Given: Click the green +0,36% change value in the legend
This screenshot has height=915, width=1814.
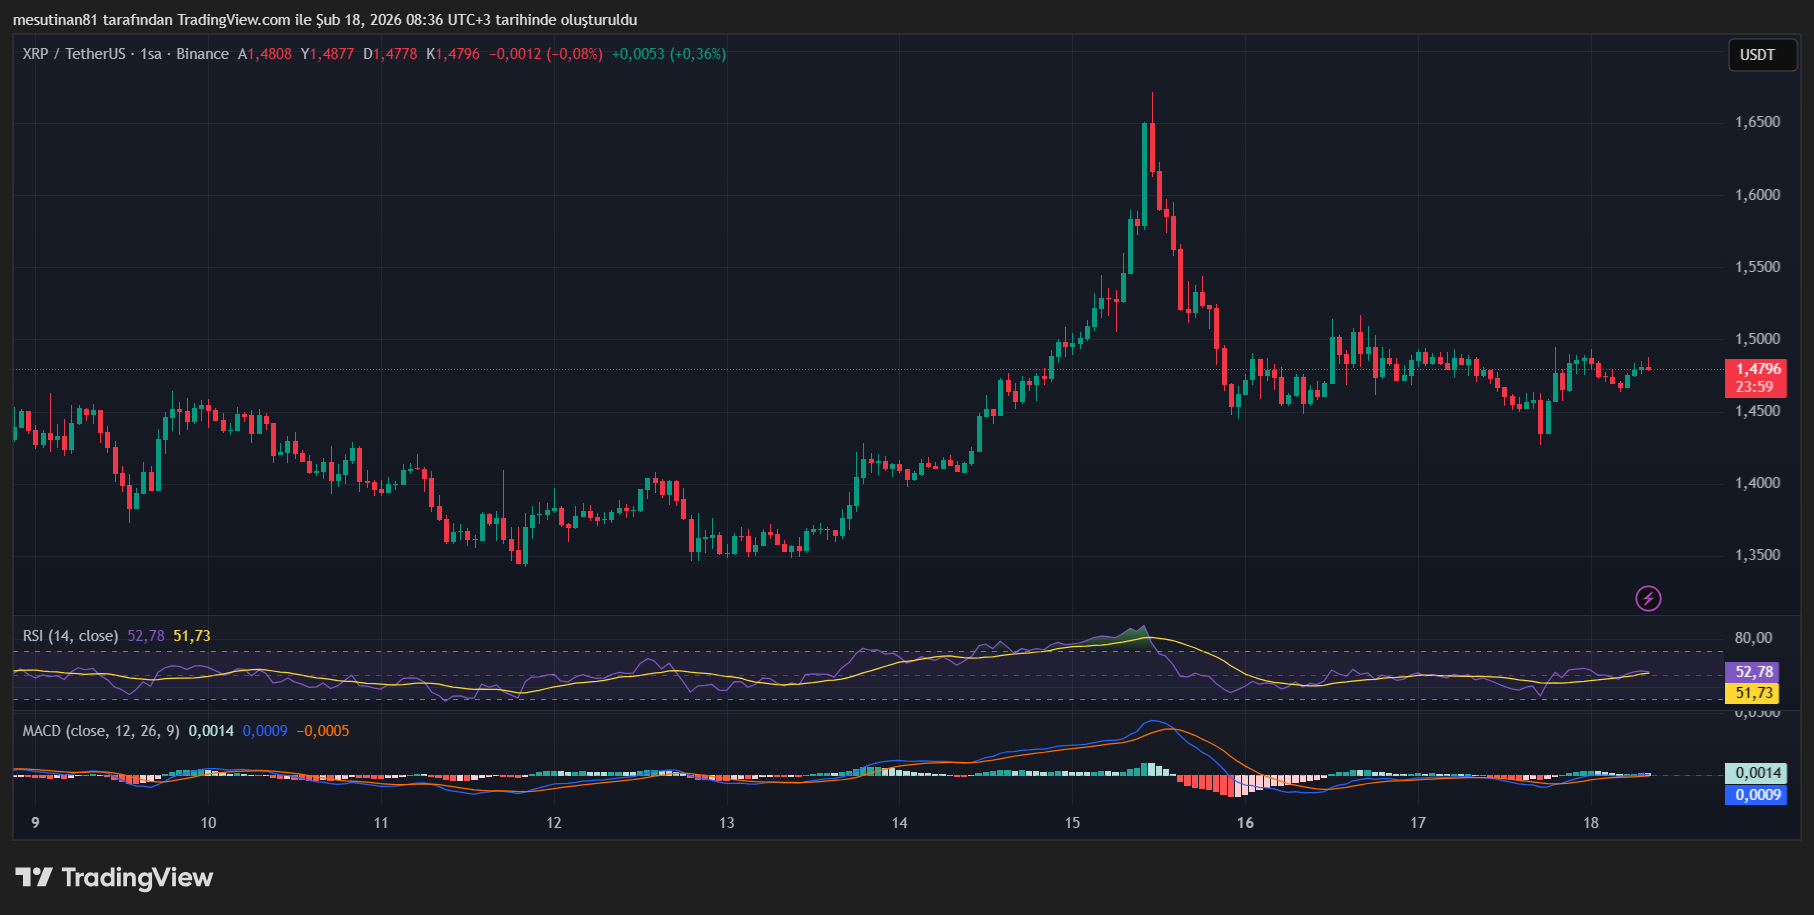Looking at the screenshot, I should (x=697, y=54).
